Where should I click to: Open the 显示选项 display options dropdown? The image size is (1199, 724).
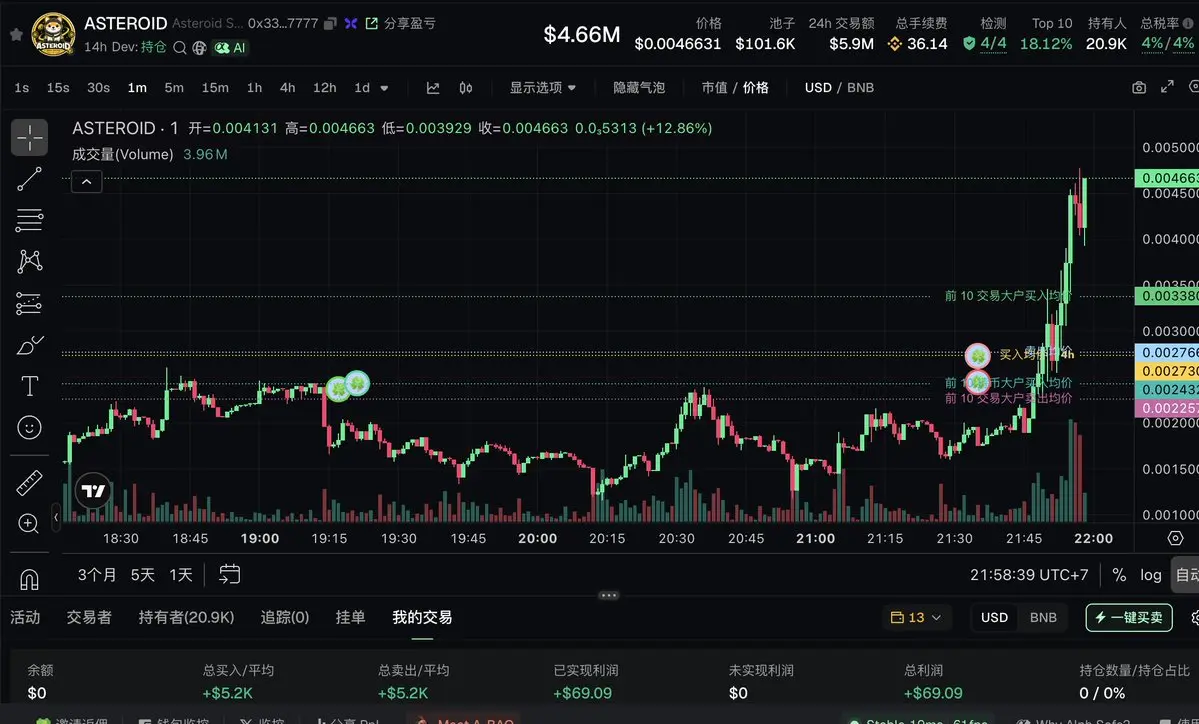pos(543,88)
